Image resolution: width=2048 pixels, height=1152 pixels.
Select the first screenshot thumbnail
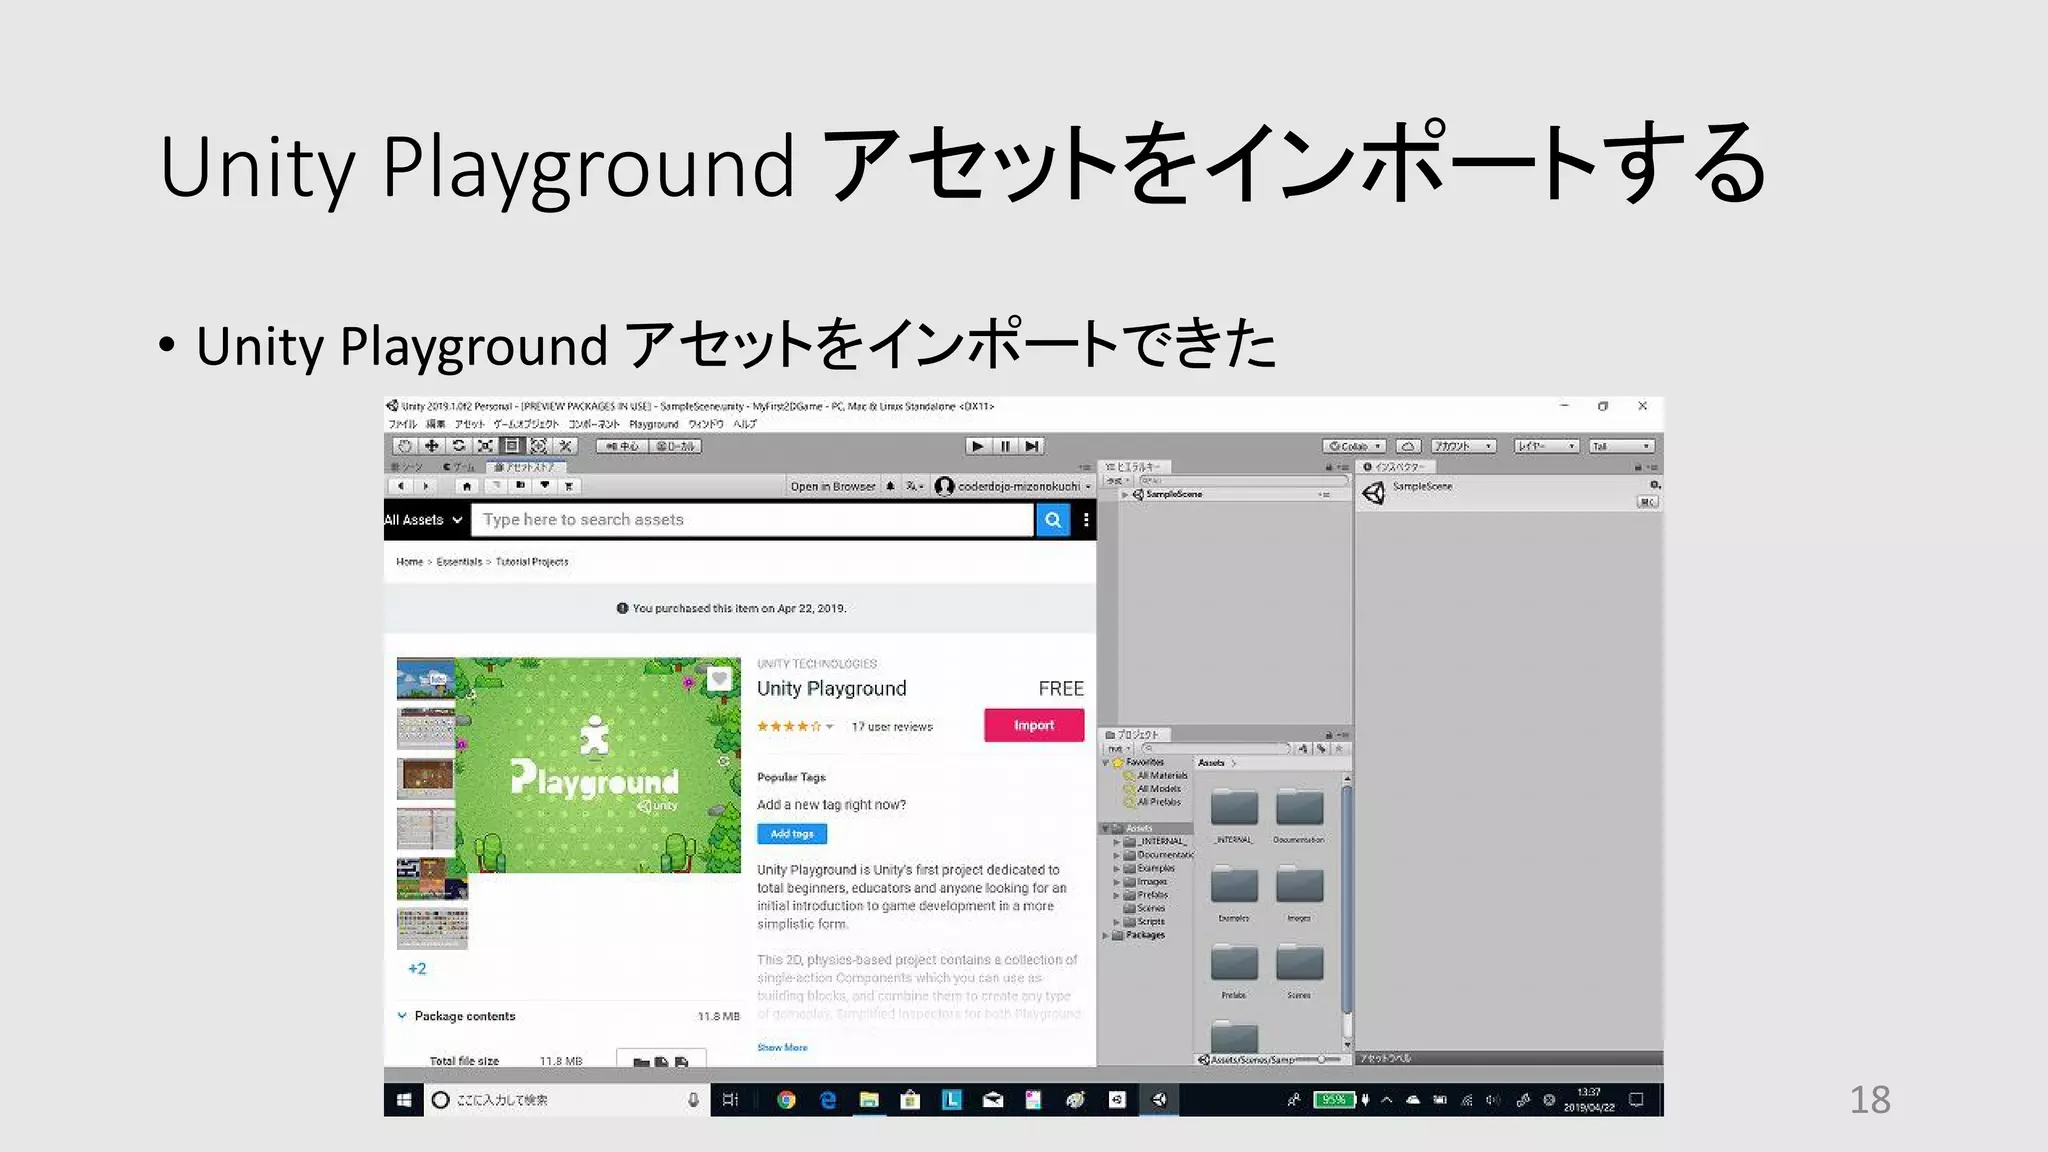pyautogui.click(x=426, y=678)
